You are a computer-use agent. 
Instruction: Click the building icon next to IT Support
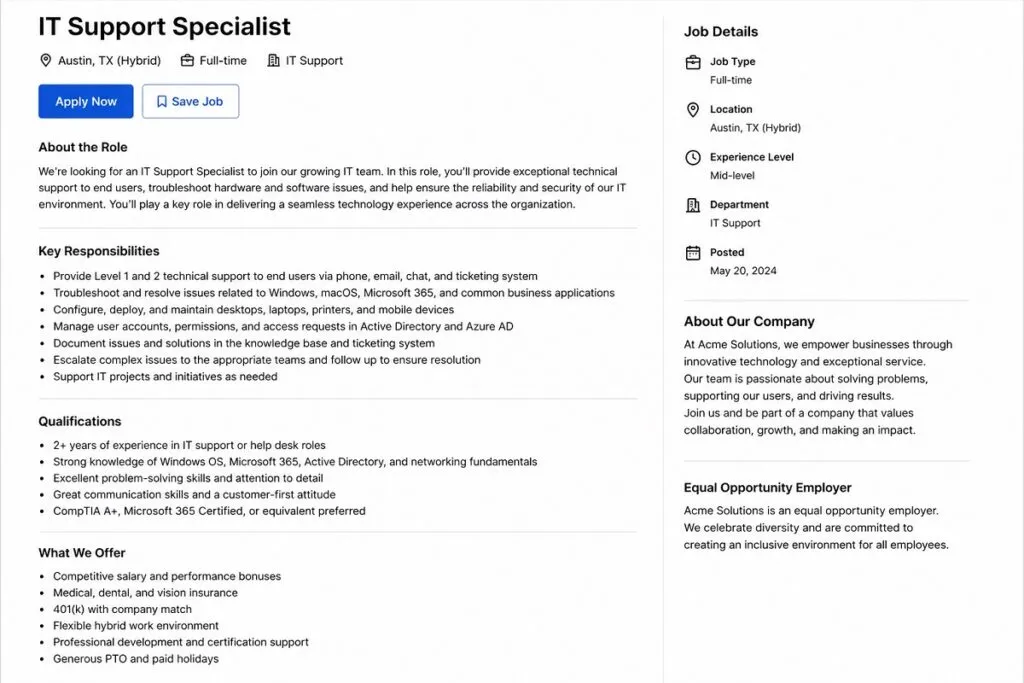point(272,60)
